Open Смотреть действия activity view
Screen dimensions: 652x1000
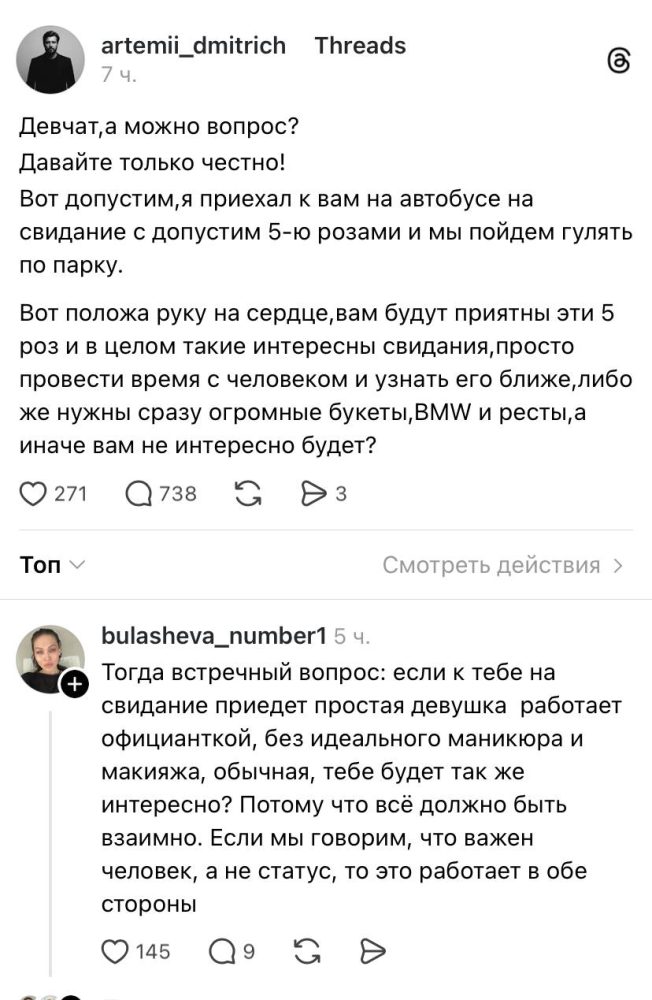coord(502,565)
